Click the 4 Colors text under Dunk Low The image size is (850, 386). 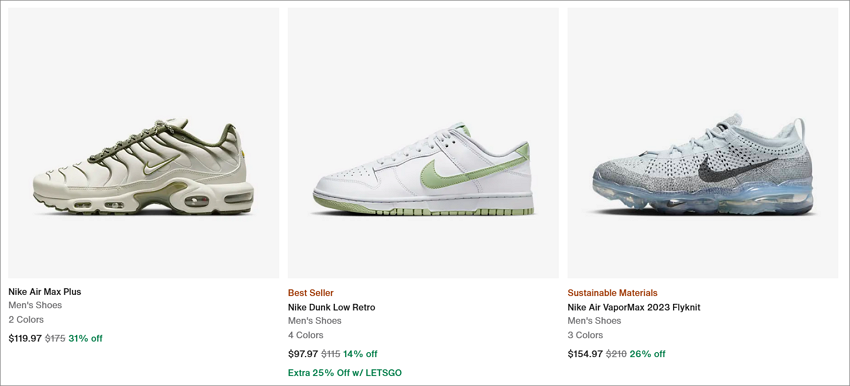(306, 335)
